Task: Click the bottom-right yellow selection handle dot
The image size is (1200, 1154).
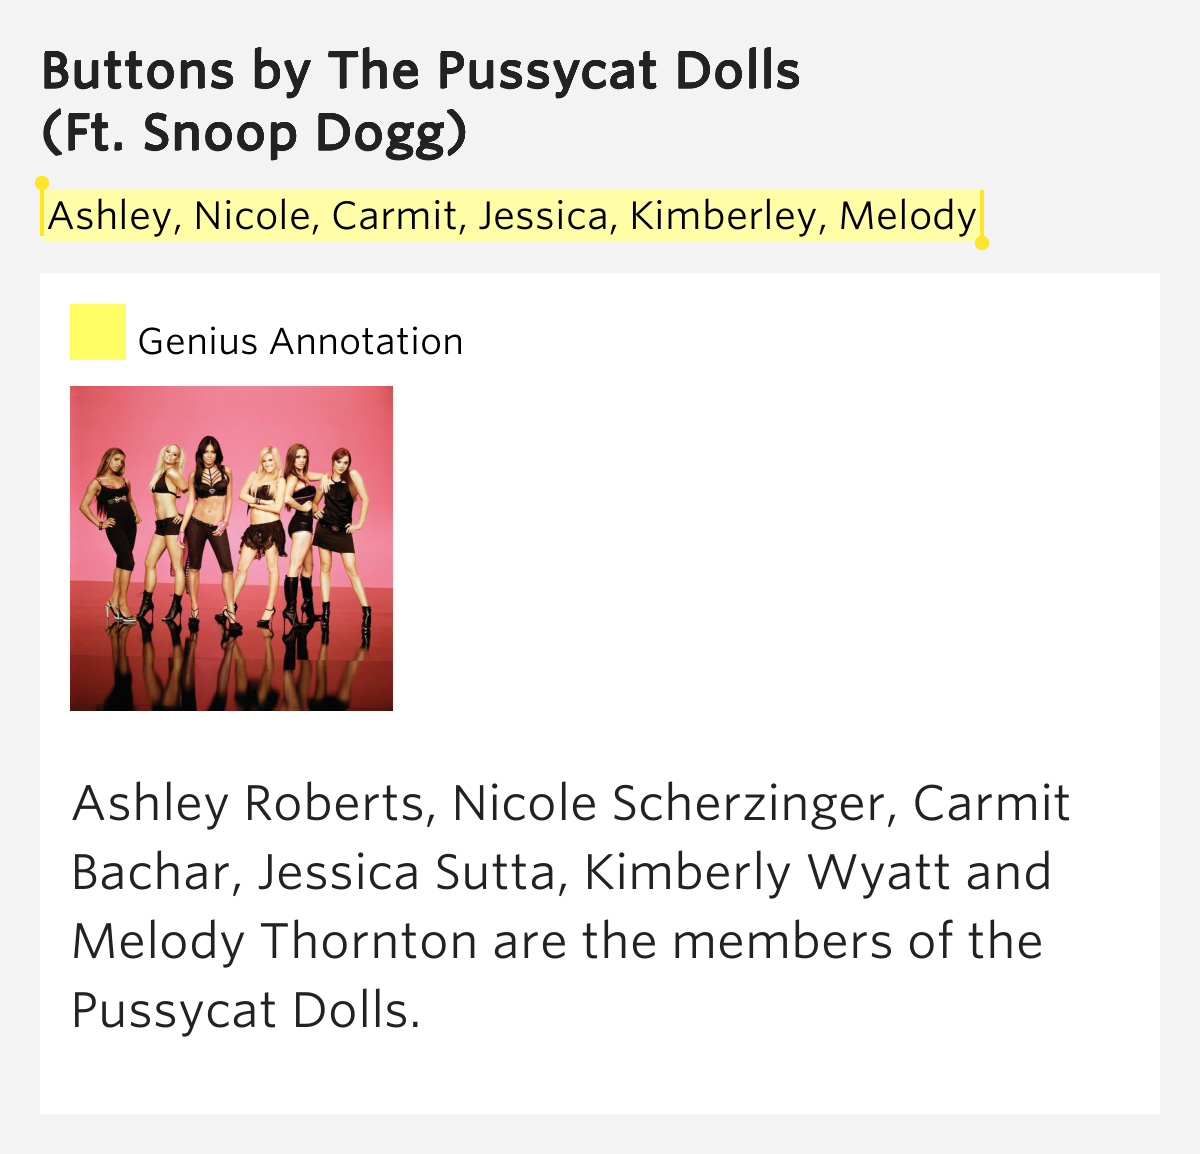Action: [982, 243]
